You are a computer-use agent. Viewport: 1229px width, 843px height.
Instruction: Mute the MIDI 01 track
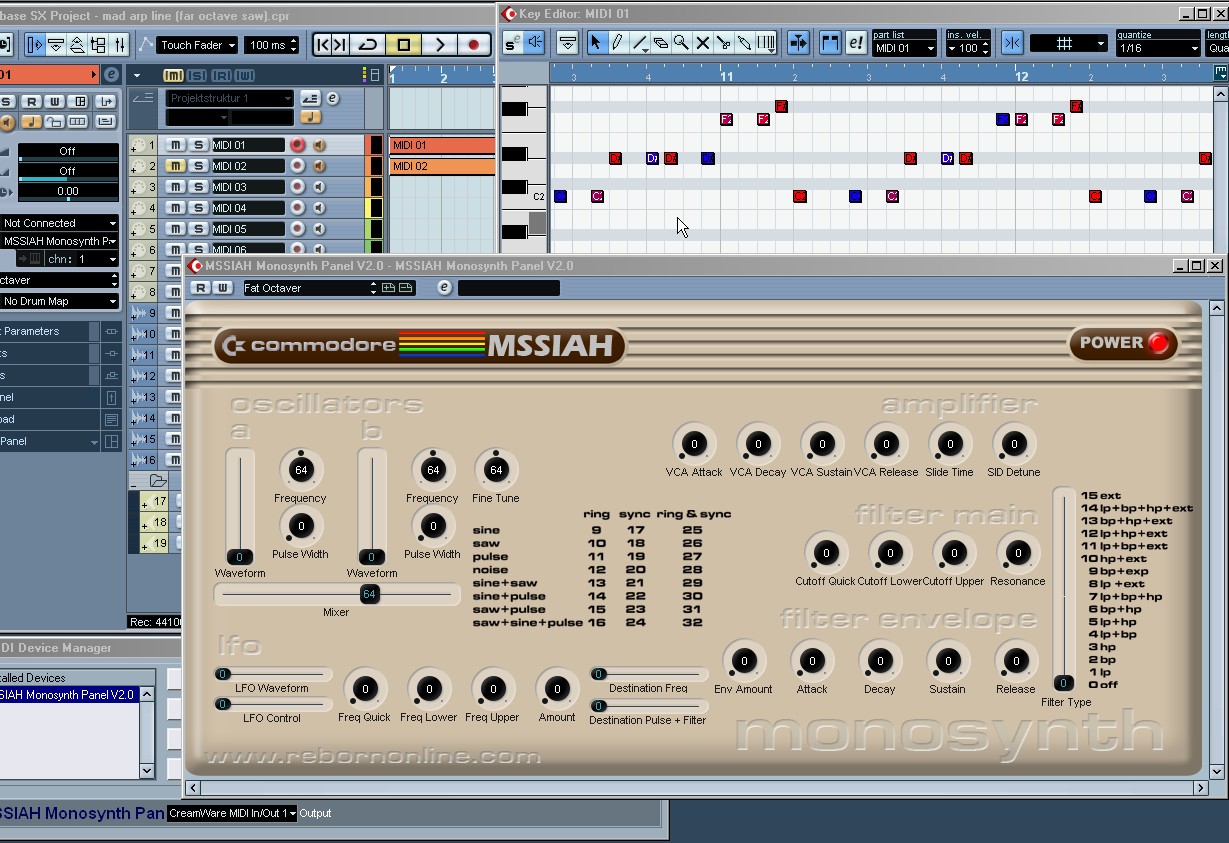coord(176,145)
